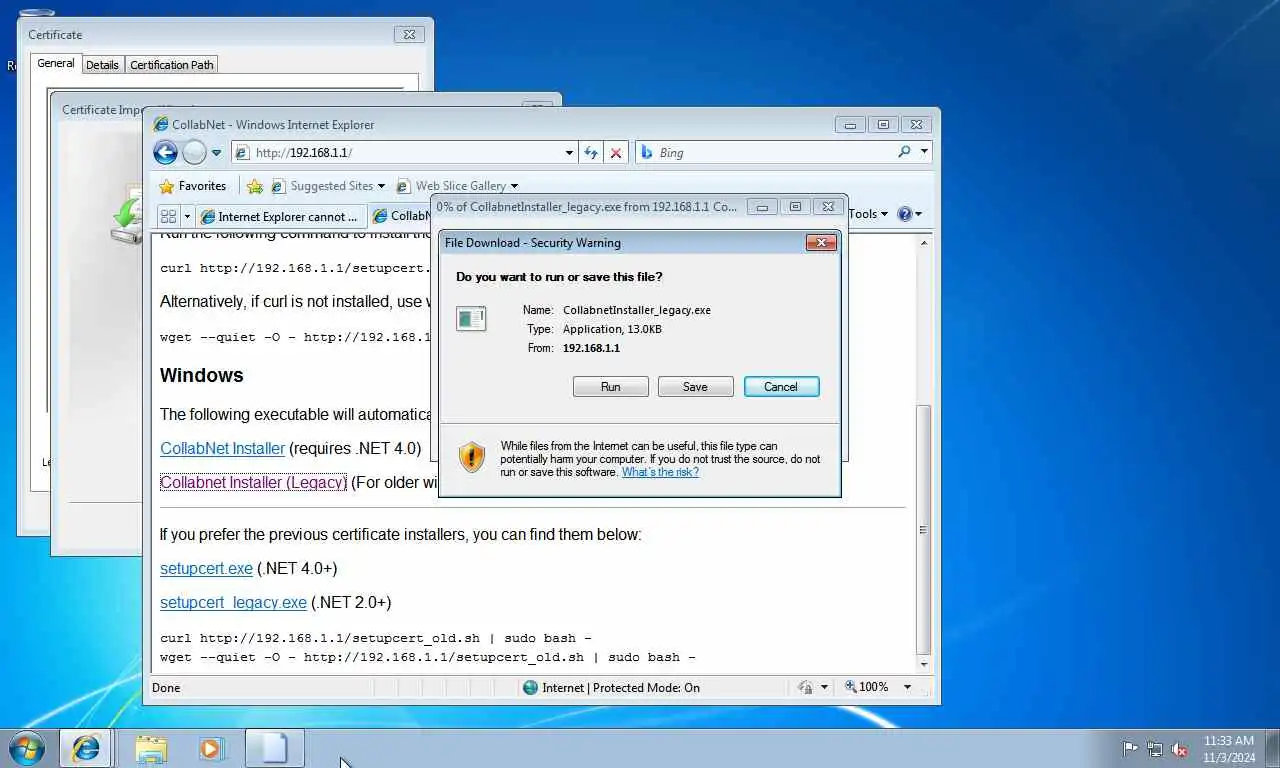Click the yellow security shield warning icon

pyautogui.click(x=472, y=457)
